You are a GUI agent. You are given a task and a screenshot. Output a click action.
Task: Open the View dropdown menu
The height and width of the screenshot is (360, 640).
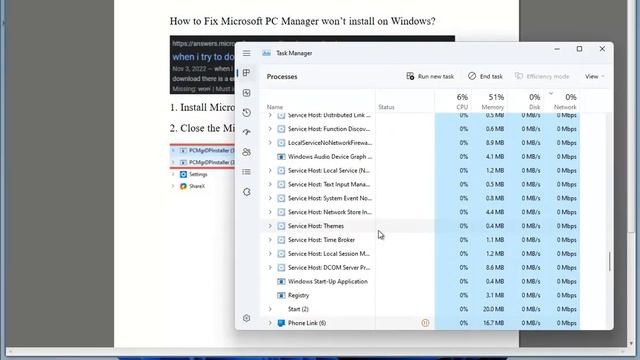(x=594, y=76)
